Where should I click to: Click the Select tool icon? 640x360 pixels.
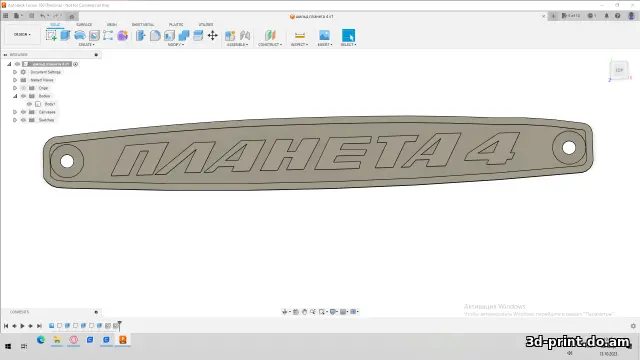pos(348,35)
